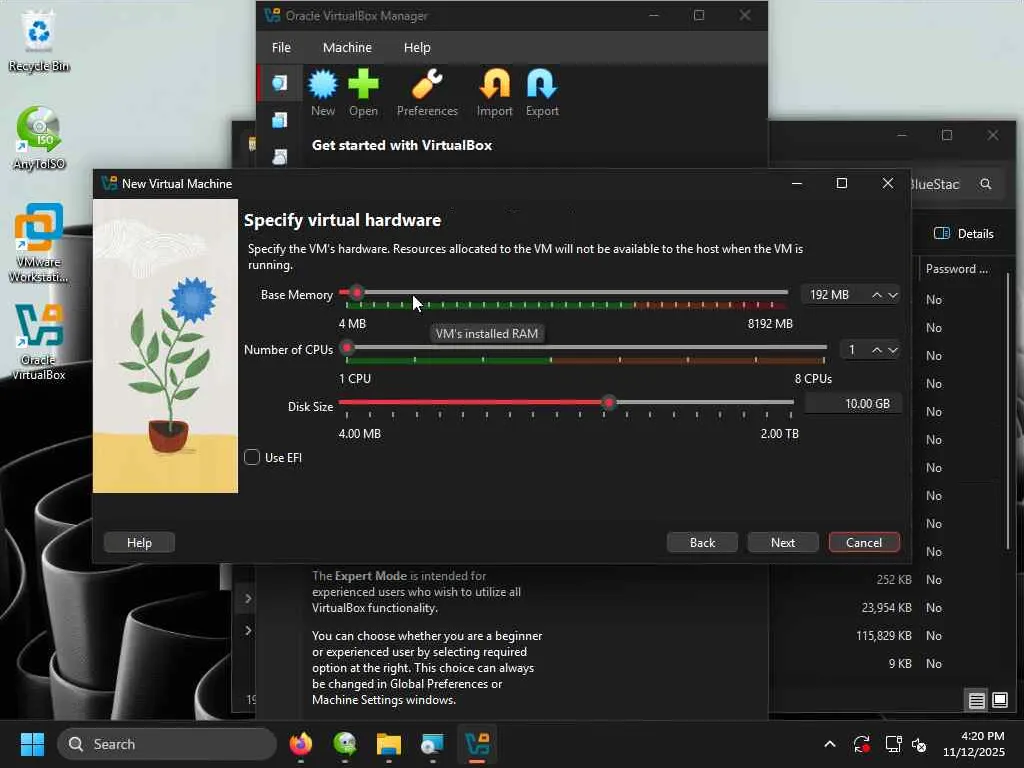Open the Windows Start menu
The image size is (1024, 768).
(x=32, y=744)
